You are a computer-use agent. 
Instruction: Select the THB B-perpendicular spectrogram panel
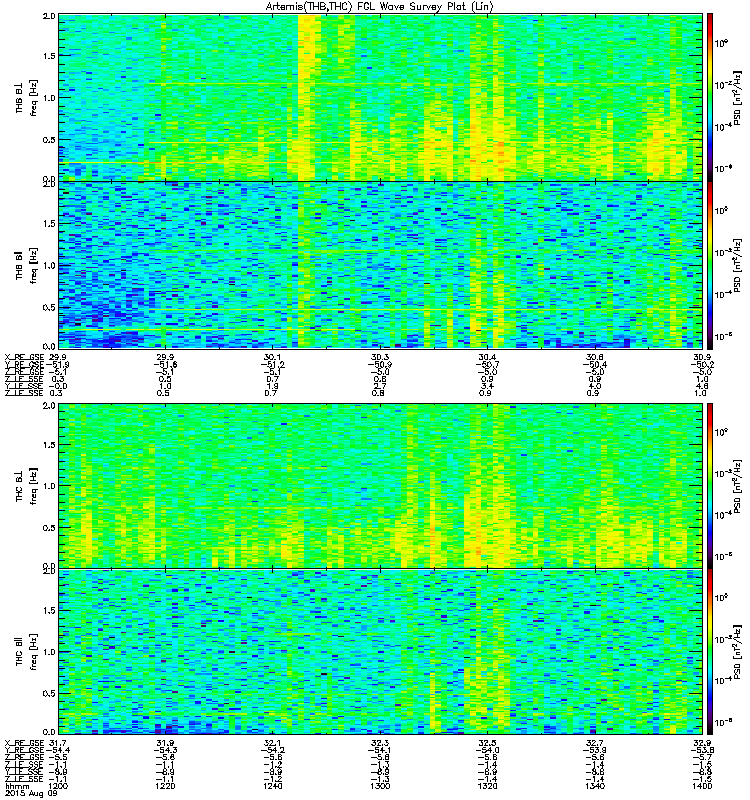pyautogui.click(x=381, y=97)
